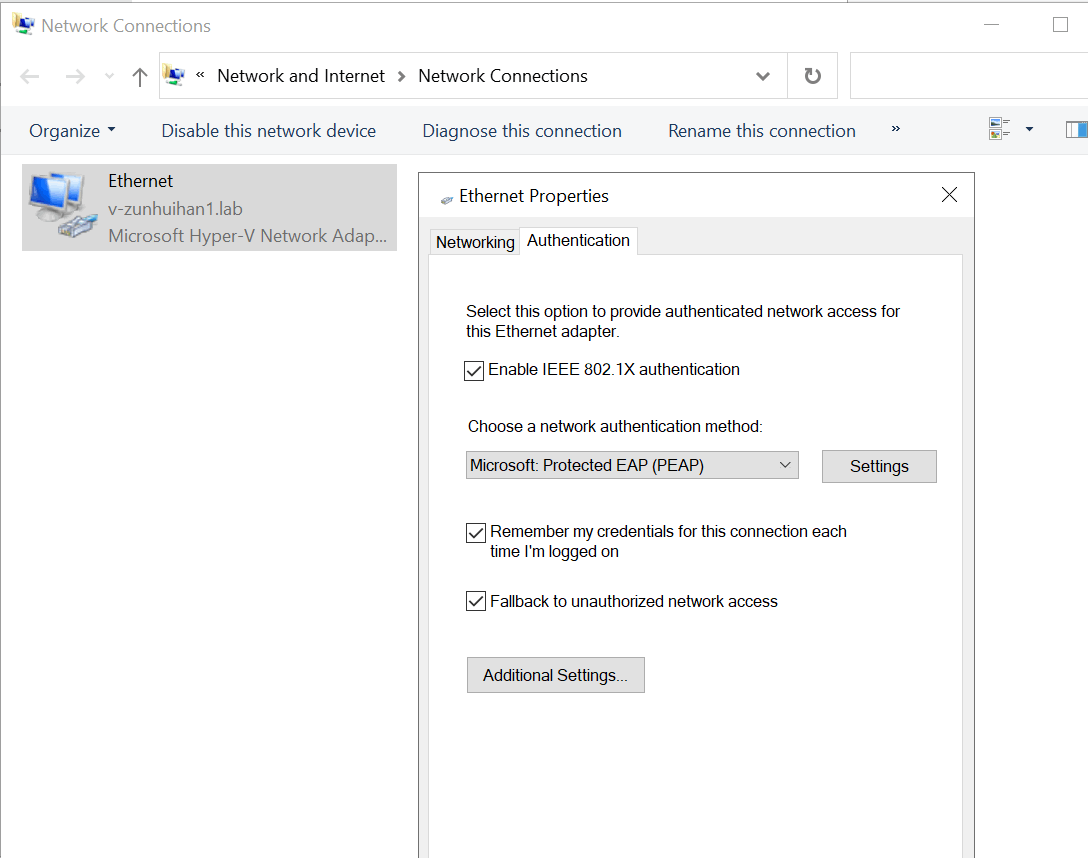
Task: Switch to the Networking tab
Action: coord(474,242)
